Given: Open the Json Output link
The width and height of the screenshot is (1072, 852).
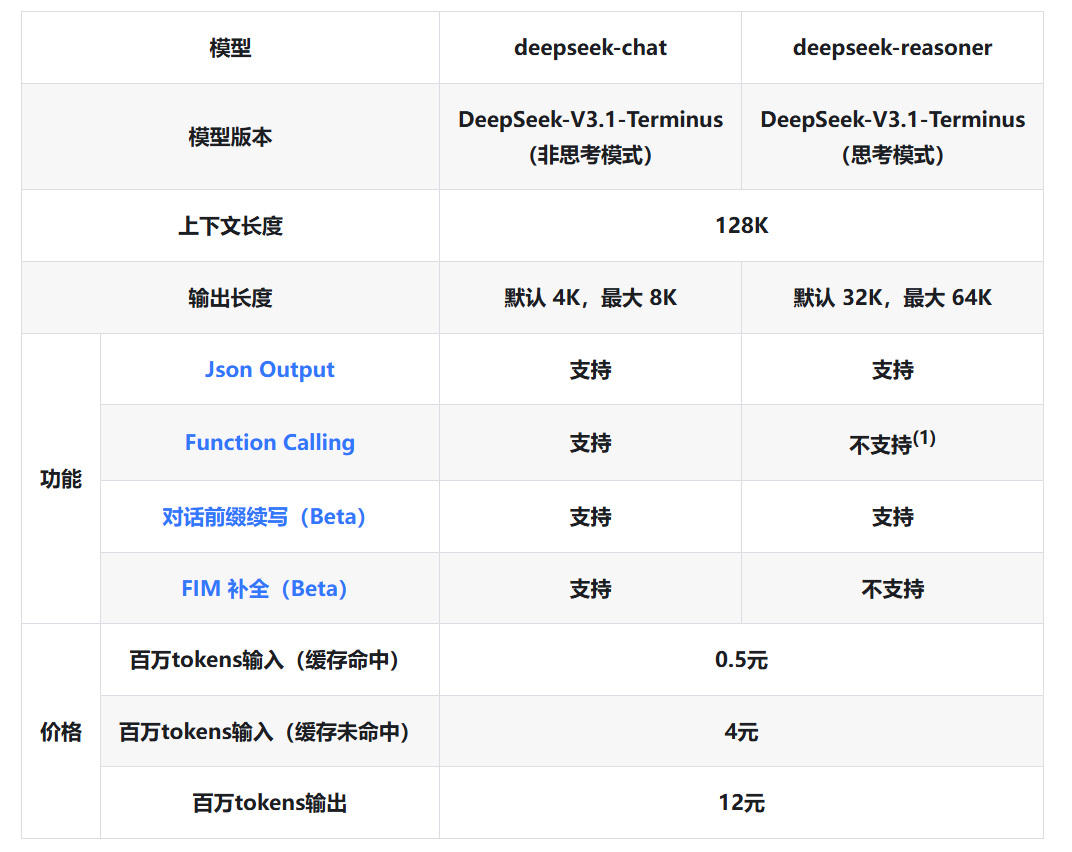Looking at the screenshot, I should (269, 369).
